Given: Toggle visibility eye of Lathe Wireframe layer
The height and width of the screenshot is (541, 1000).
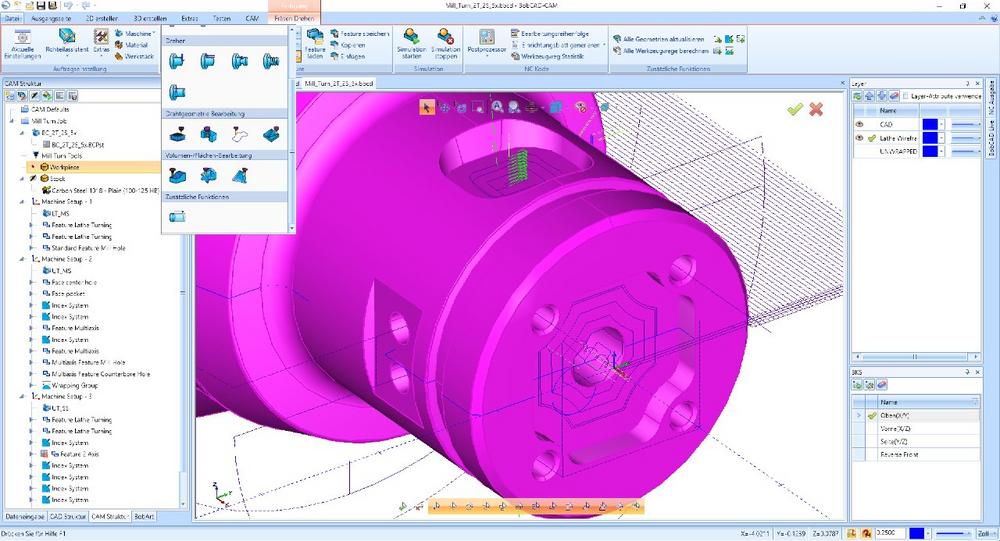Looking at the screenshot, I should (x=859, y=138).
